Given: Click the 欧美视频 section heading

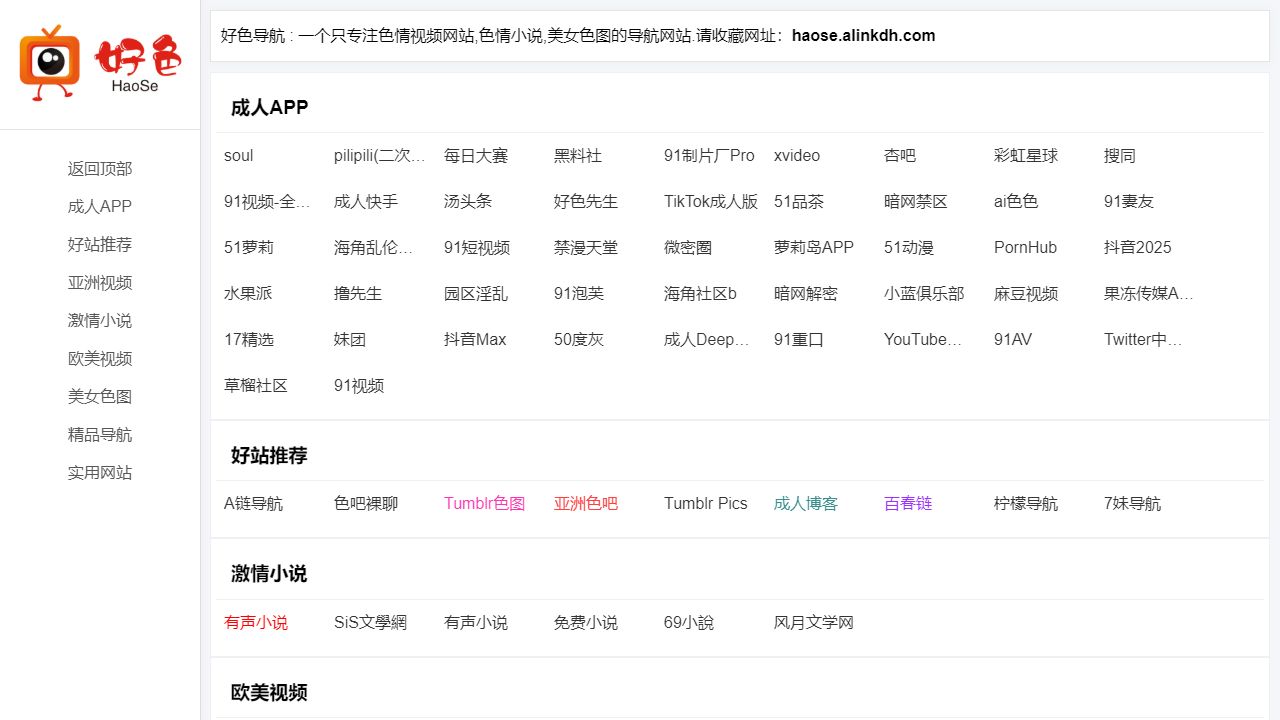Looking at the screenshot, I should coord(269,693).
